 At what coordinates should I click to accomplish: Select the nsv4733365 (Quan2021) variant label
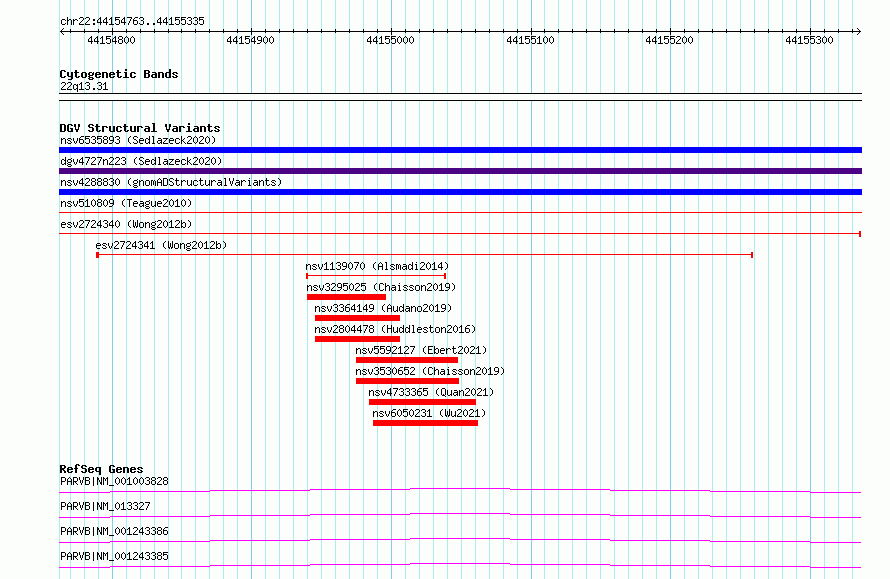coord(431,392)
